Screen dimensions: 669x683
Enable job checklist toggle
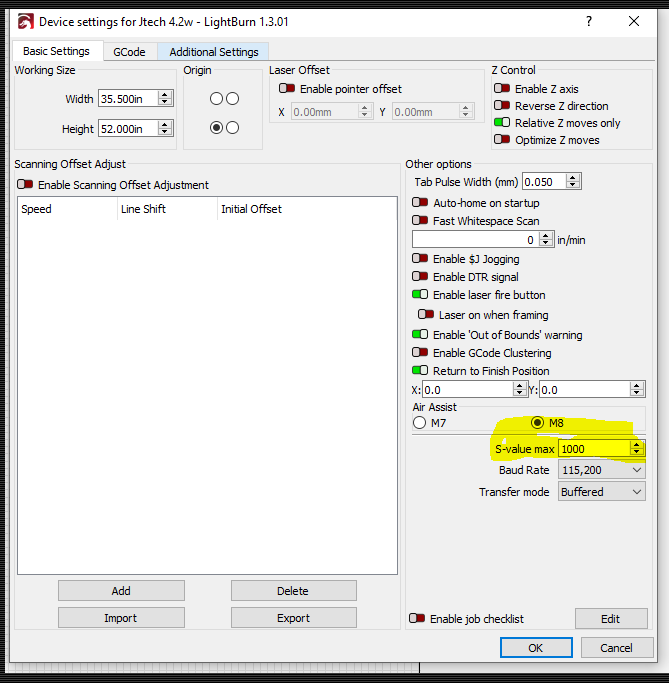pyautogui.click(x=418, y=619)
